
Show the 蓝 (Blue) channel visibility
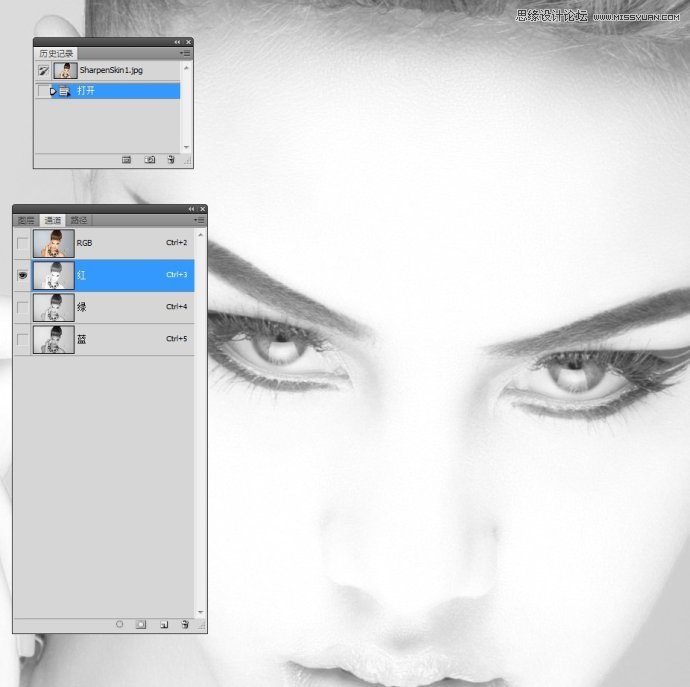22,339
